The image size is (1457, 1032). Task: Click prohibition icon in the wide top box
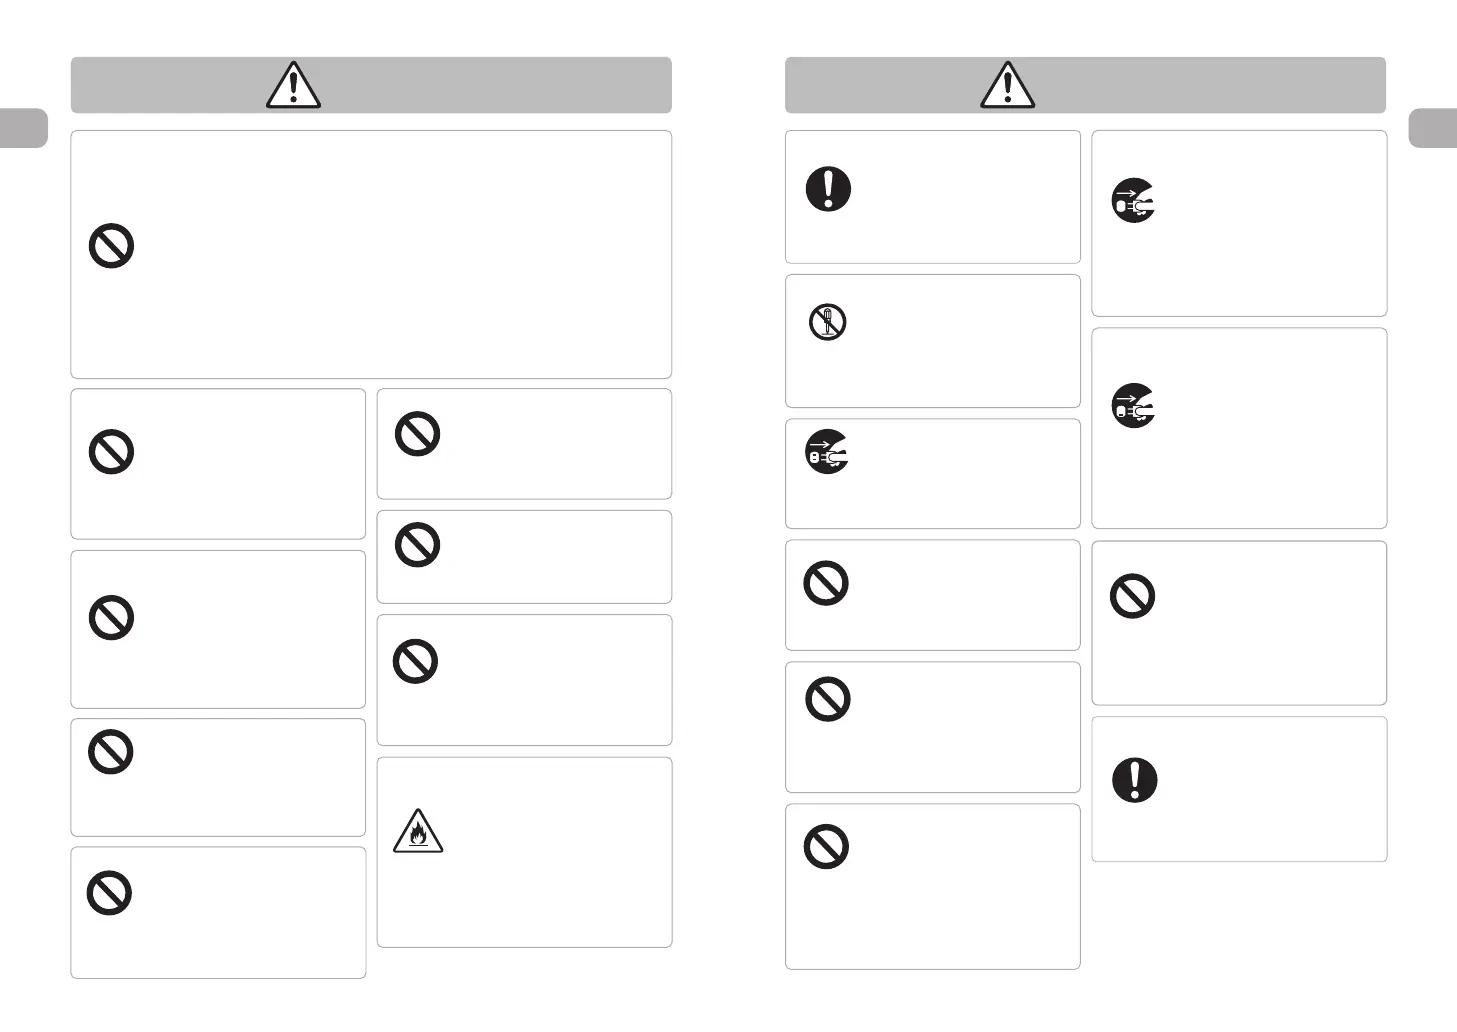click(112, 245)
